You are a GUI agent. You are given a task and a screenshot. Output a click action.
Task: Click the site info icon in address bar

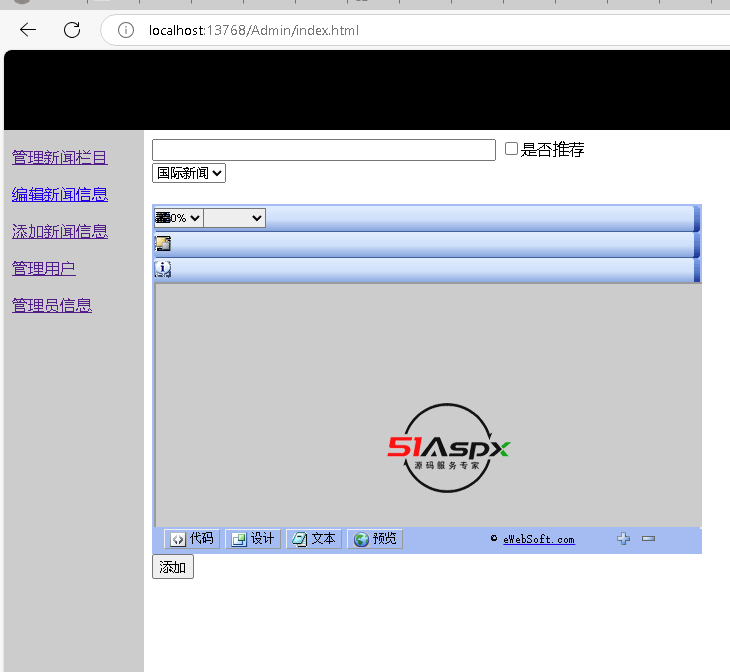click(126, 30)
